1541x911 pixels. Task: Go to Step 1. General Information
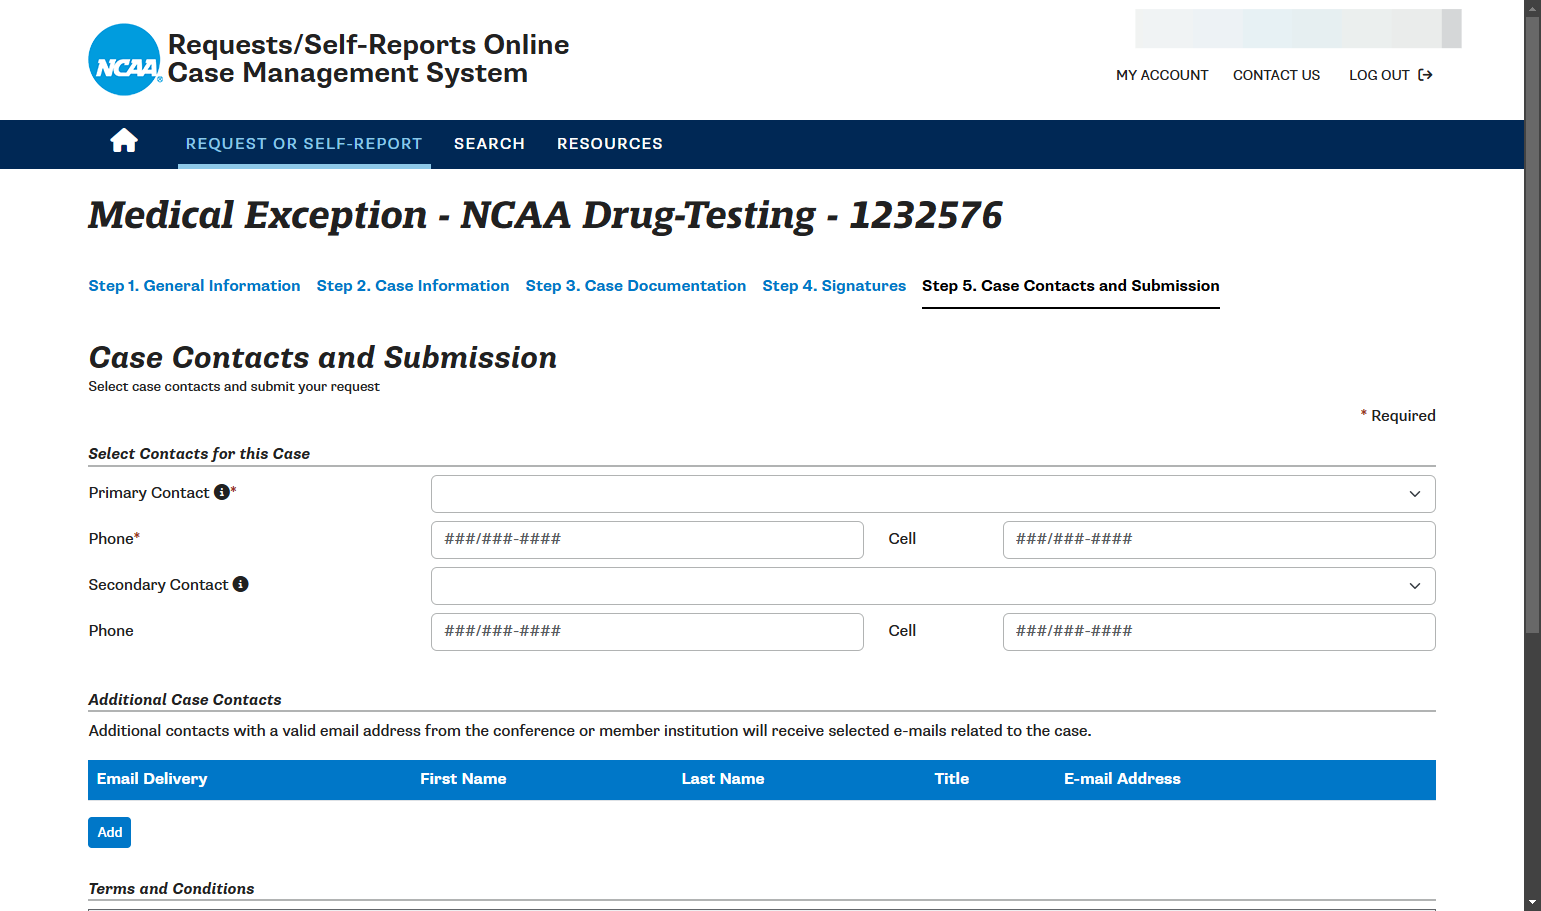tap(194, 286)
